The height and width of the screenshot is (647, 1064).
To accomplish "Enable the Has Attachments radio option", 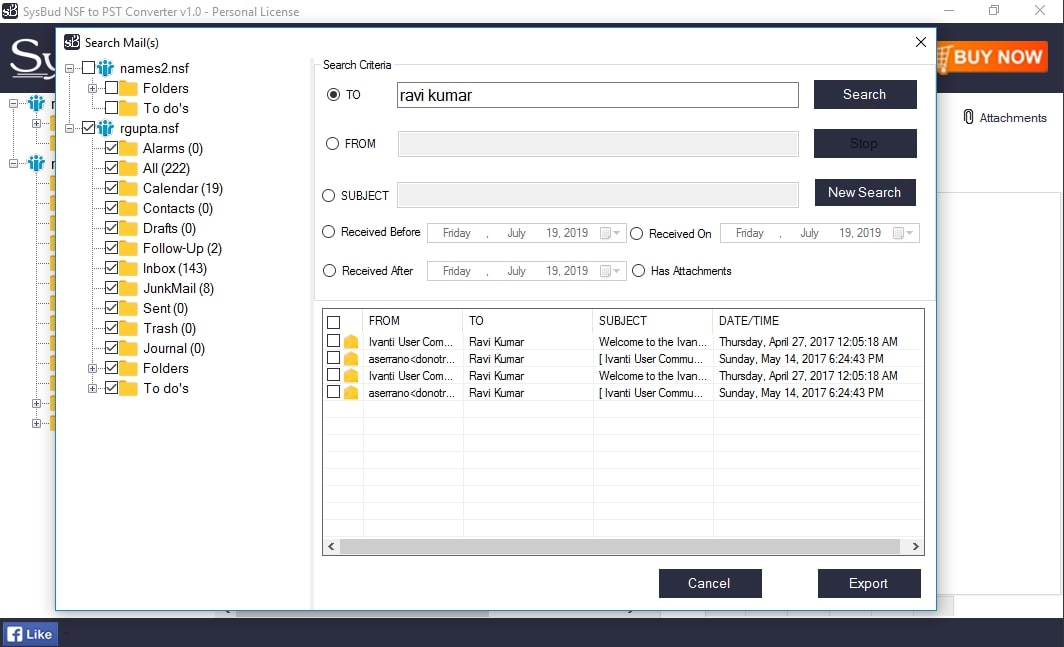I will [639, 271].
